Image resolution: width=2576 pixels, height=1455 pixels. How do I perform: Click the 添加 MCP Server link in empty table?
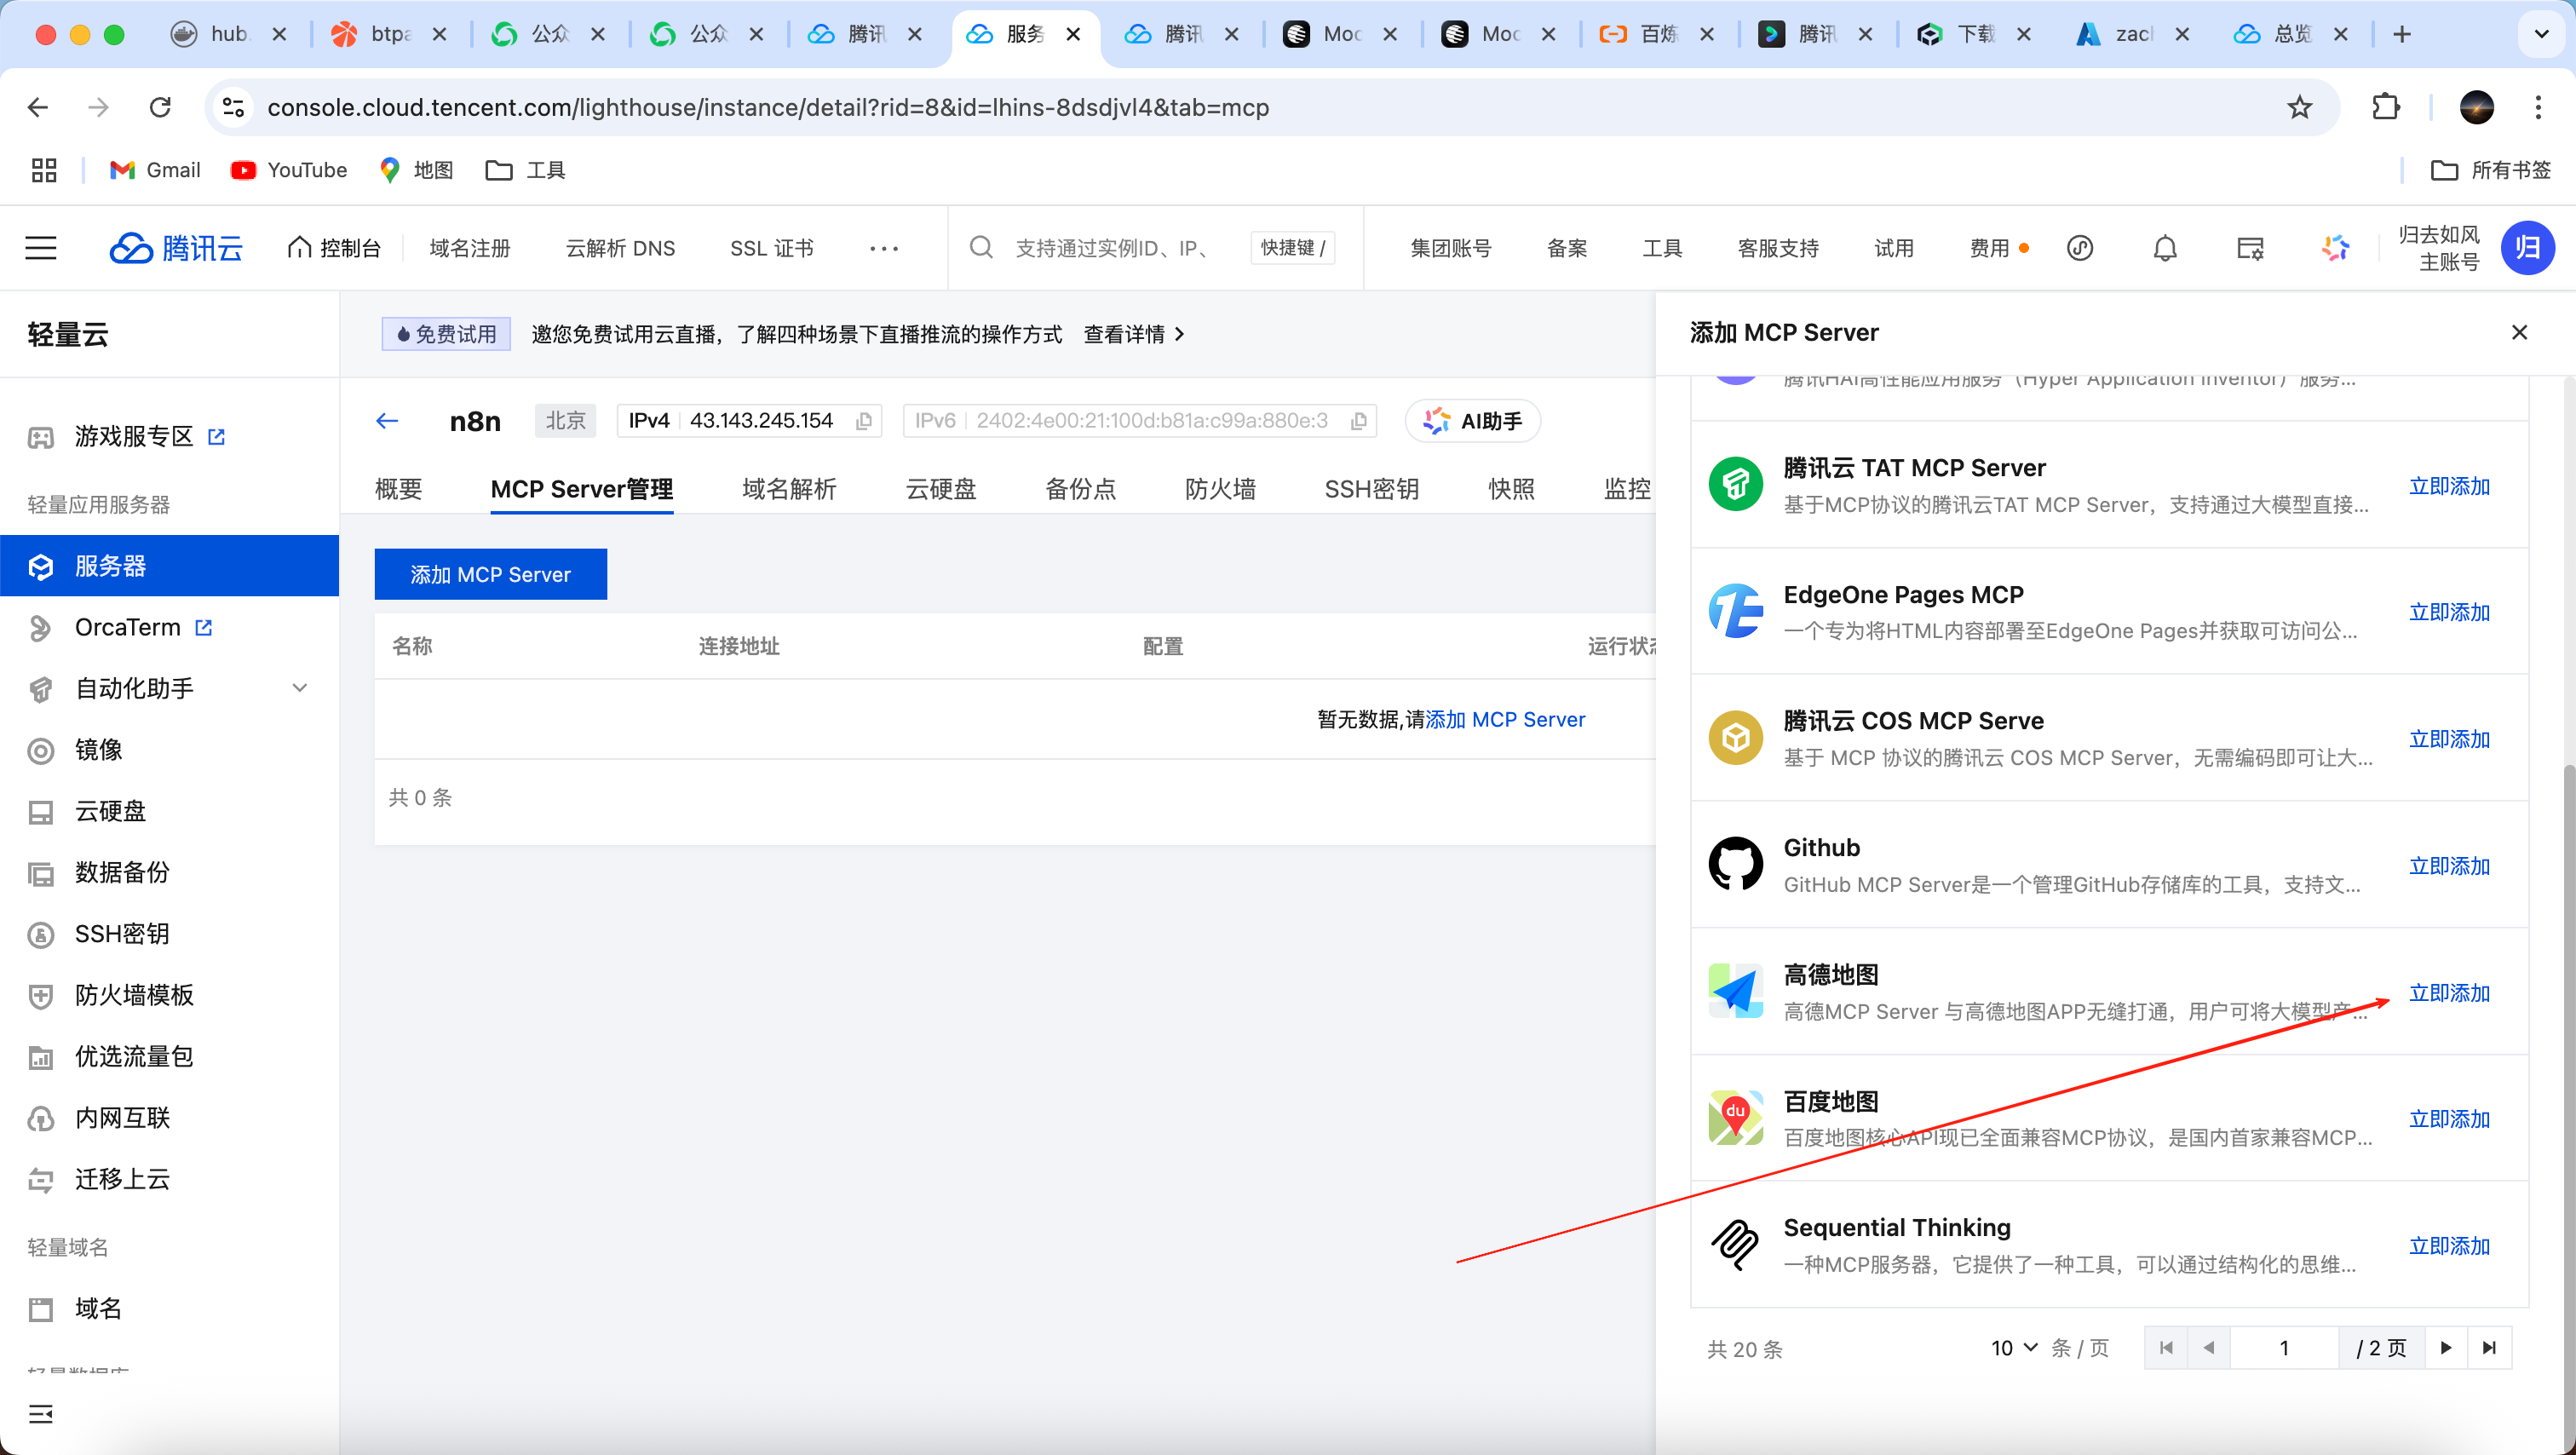[1505, 720]
